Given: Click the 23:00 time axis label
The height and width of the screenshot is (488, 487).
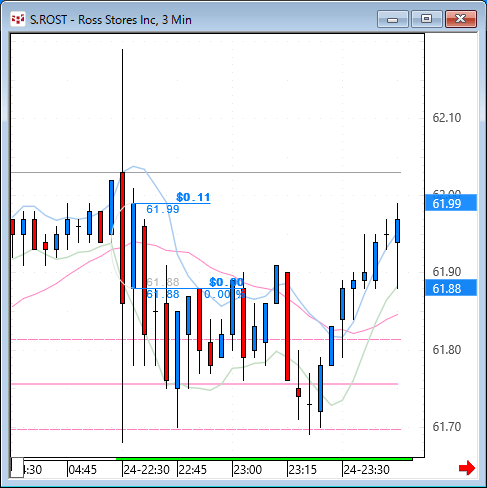Looking at the screenshot, I should [248, 470].
